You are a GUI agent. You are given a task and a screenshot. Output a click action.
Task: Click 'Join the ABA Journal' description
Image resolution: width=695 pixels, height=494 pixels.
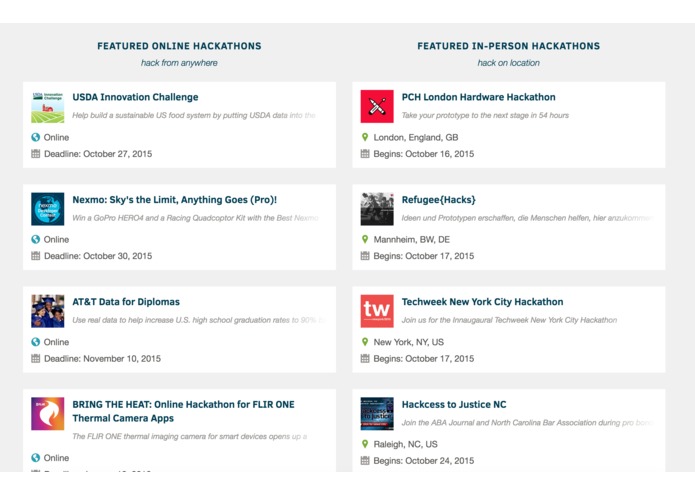(527, 423)
